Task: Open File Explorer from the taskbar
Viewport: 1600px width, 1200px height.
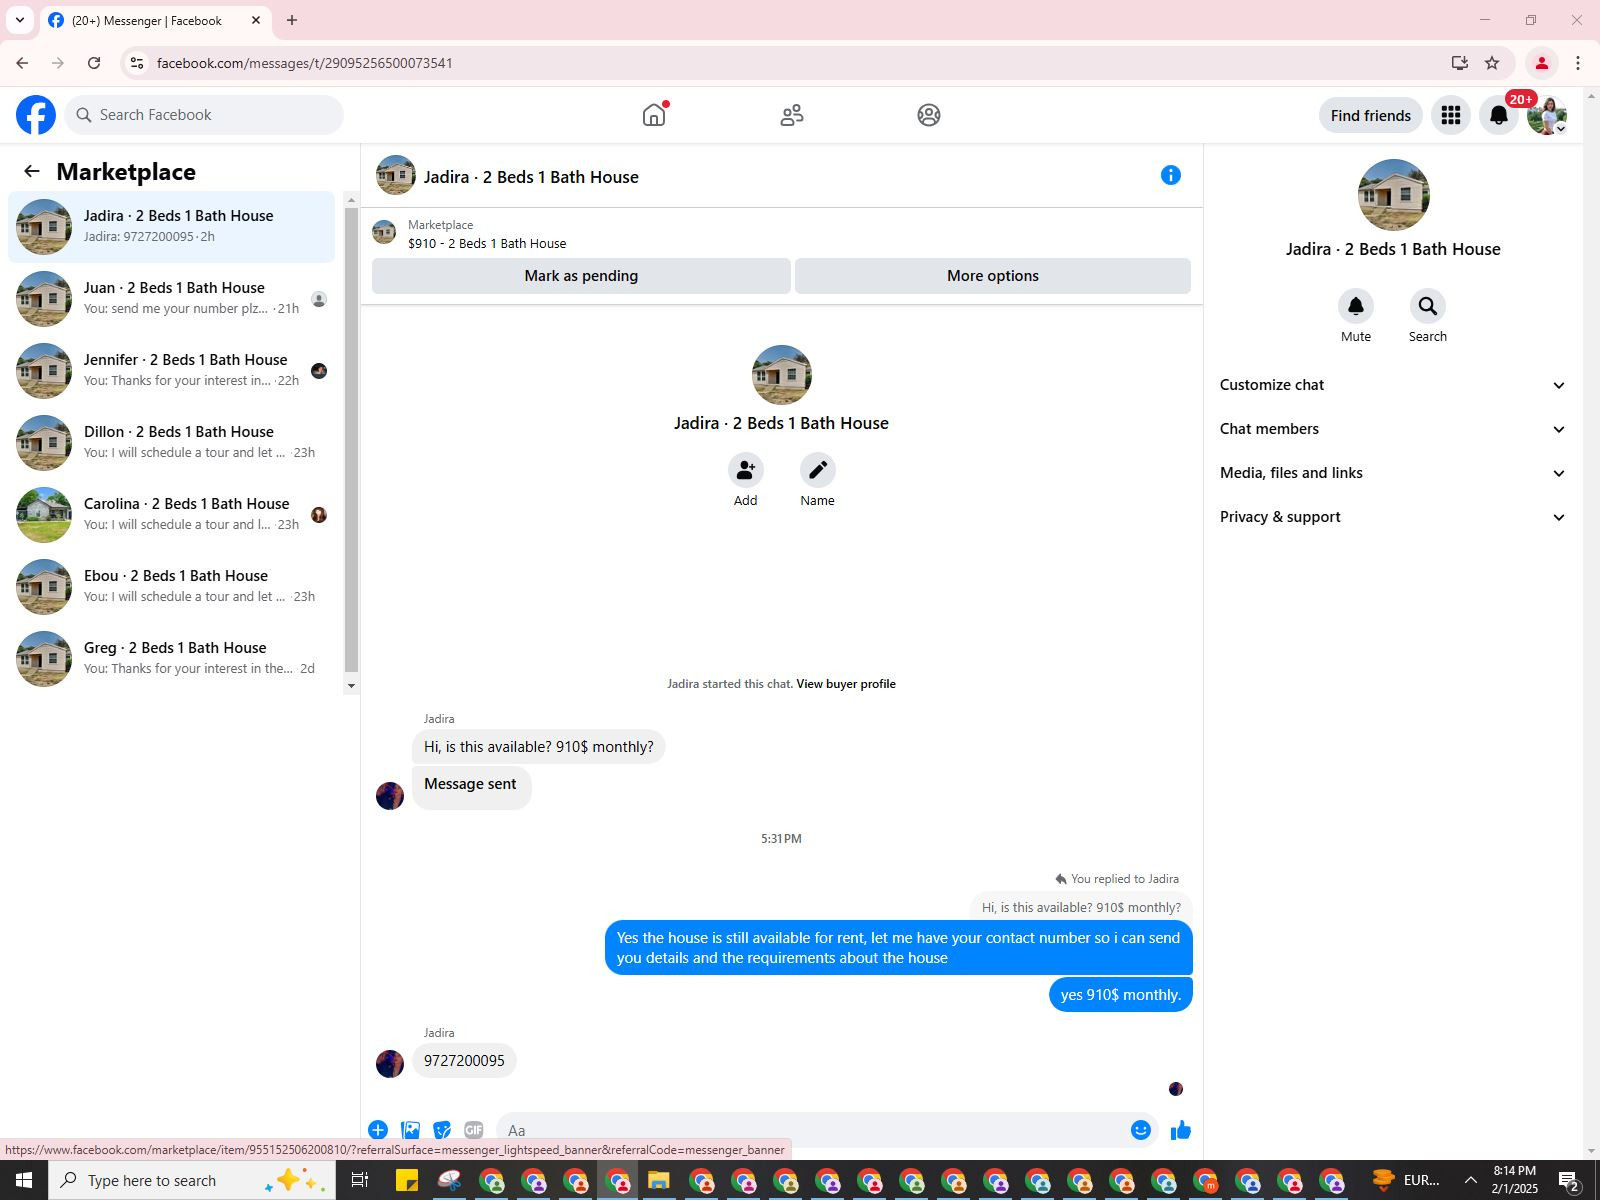Action: click(x=658, y=1180)
